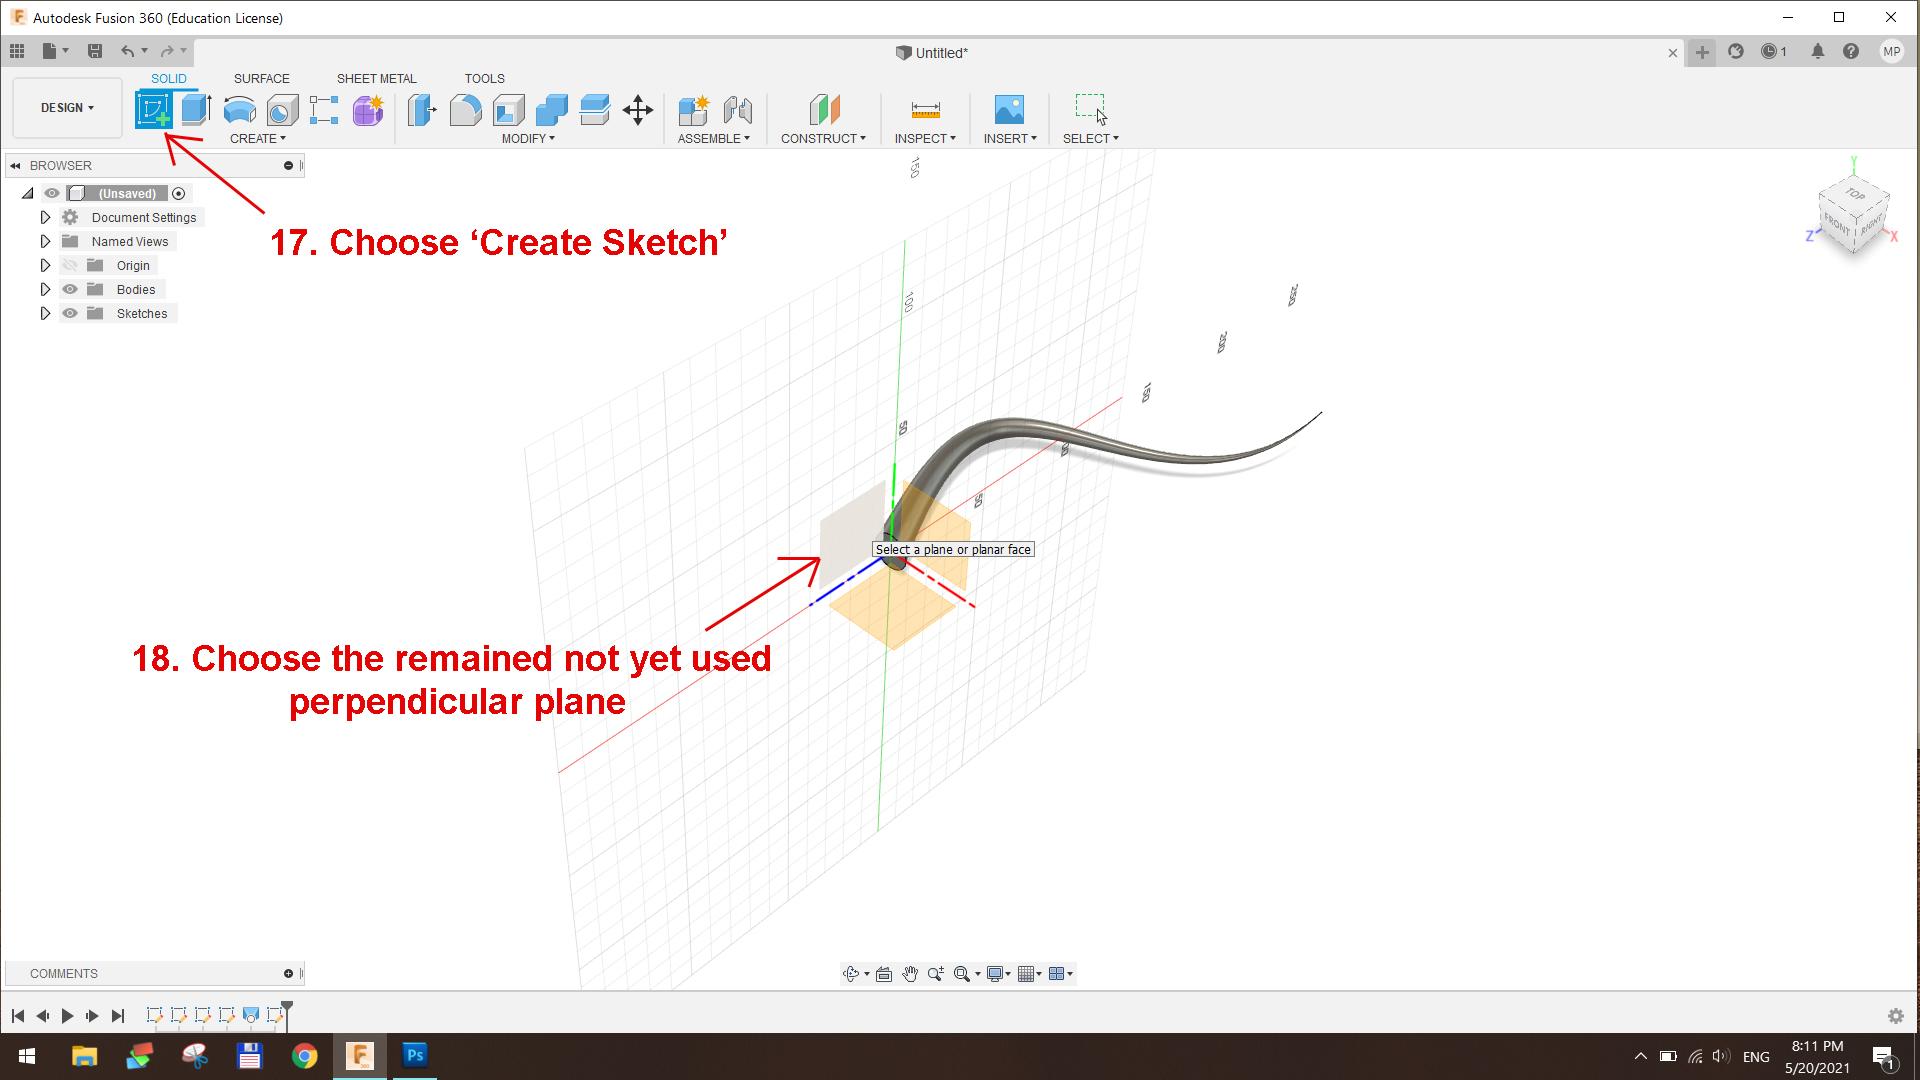Select the Extrude tool icon
The width and height of the screenshot is (1920, 1080).
pos(196,110)
